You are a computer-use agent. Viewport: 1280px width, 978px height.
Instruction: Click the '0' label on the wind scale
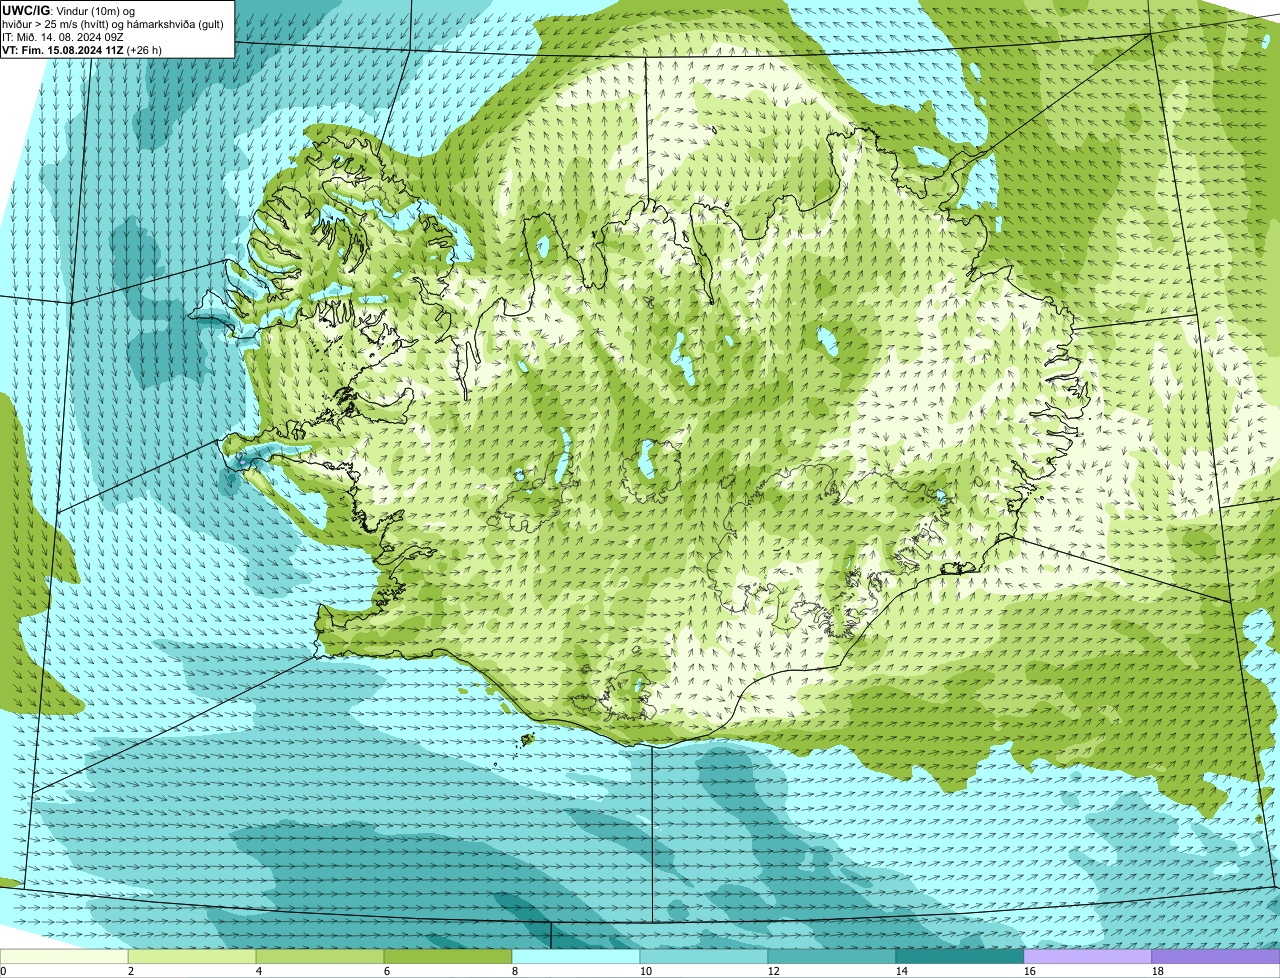pyautogui.click(x=3, y=971)
